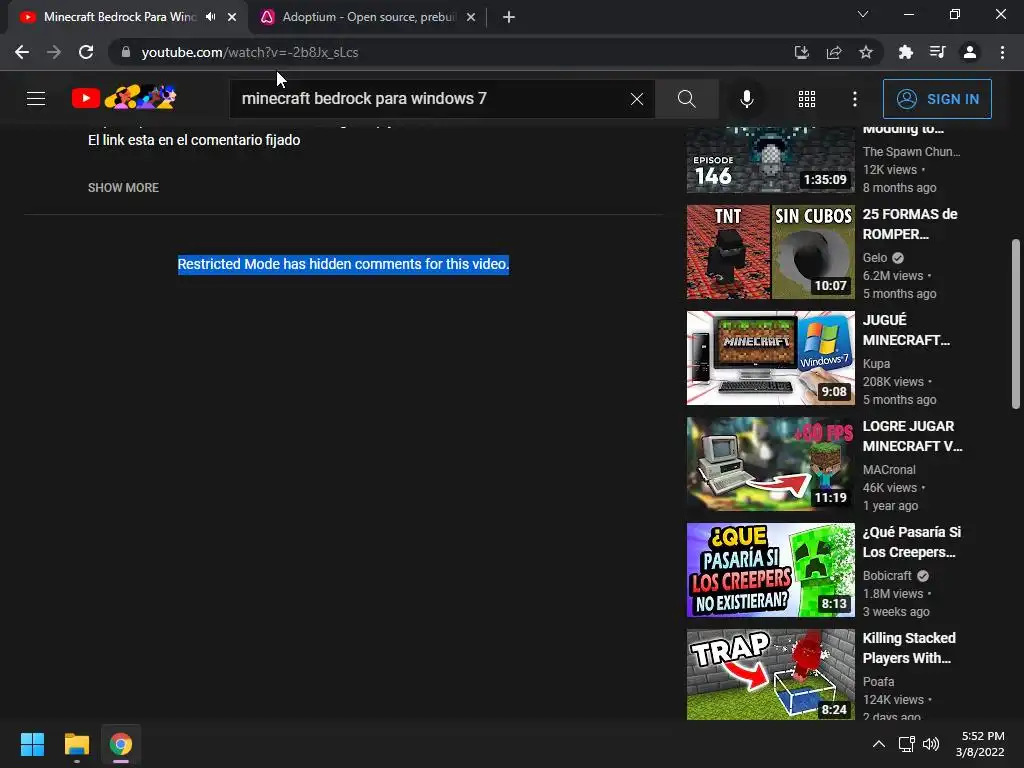Image resolution: width=1024 pixels, height=768 pixels.
Task: Open the YouTube apps grid icon
Action: pyautogui.click(x=807, y=99)
